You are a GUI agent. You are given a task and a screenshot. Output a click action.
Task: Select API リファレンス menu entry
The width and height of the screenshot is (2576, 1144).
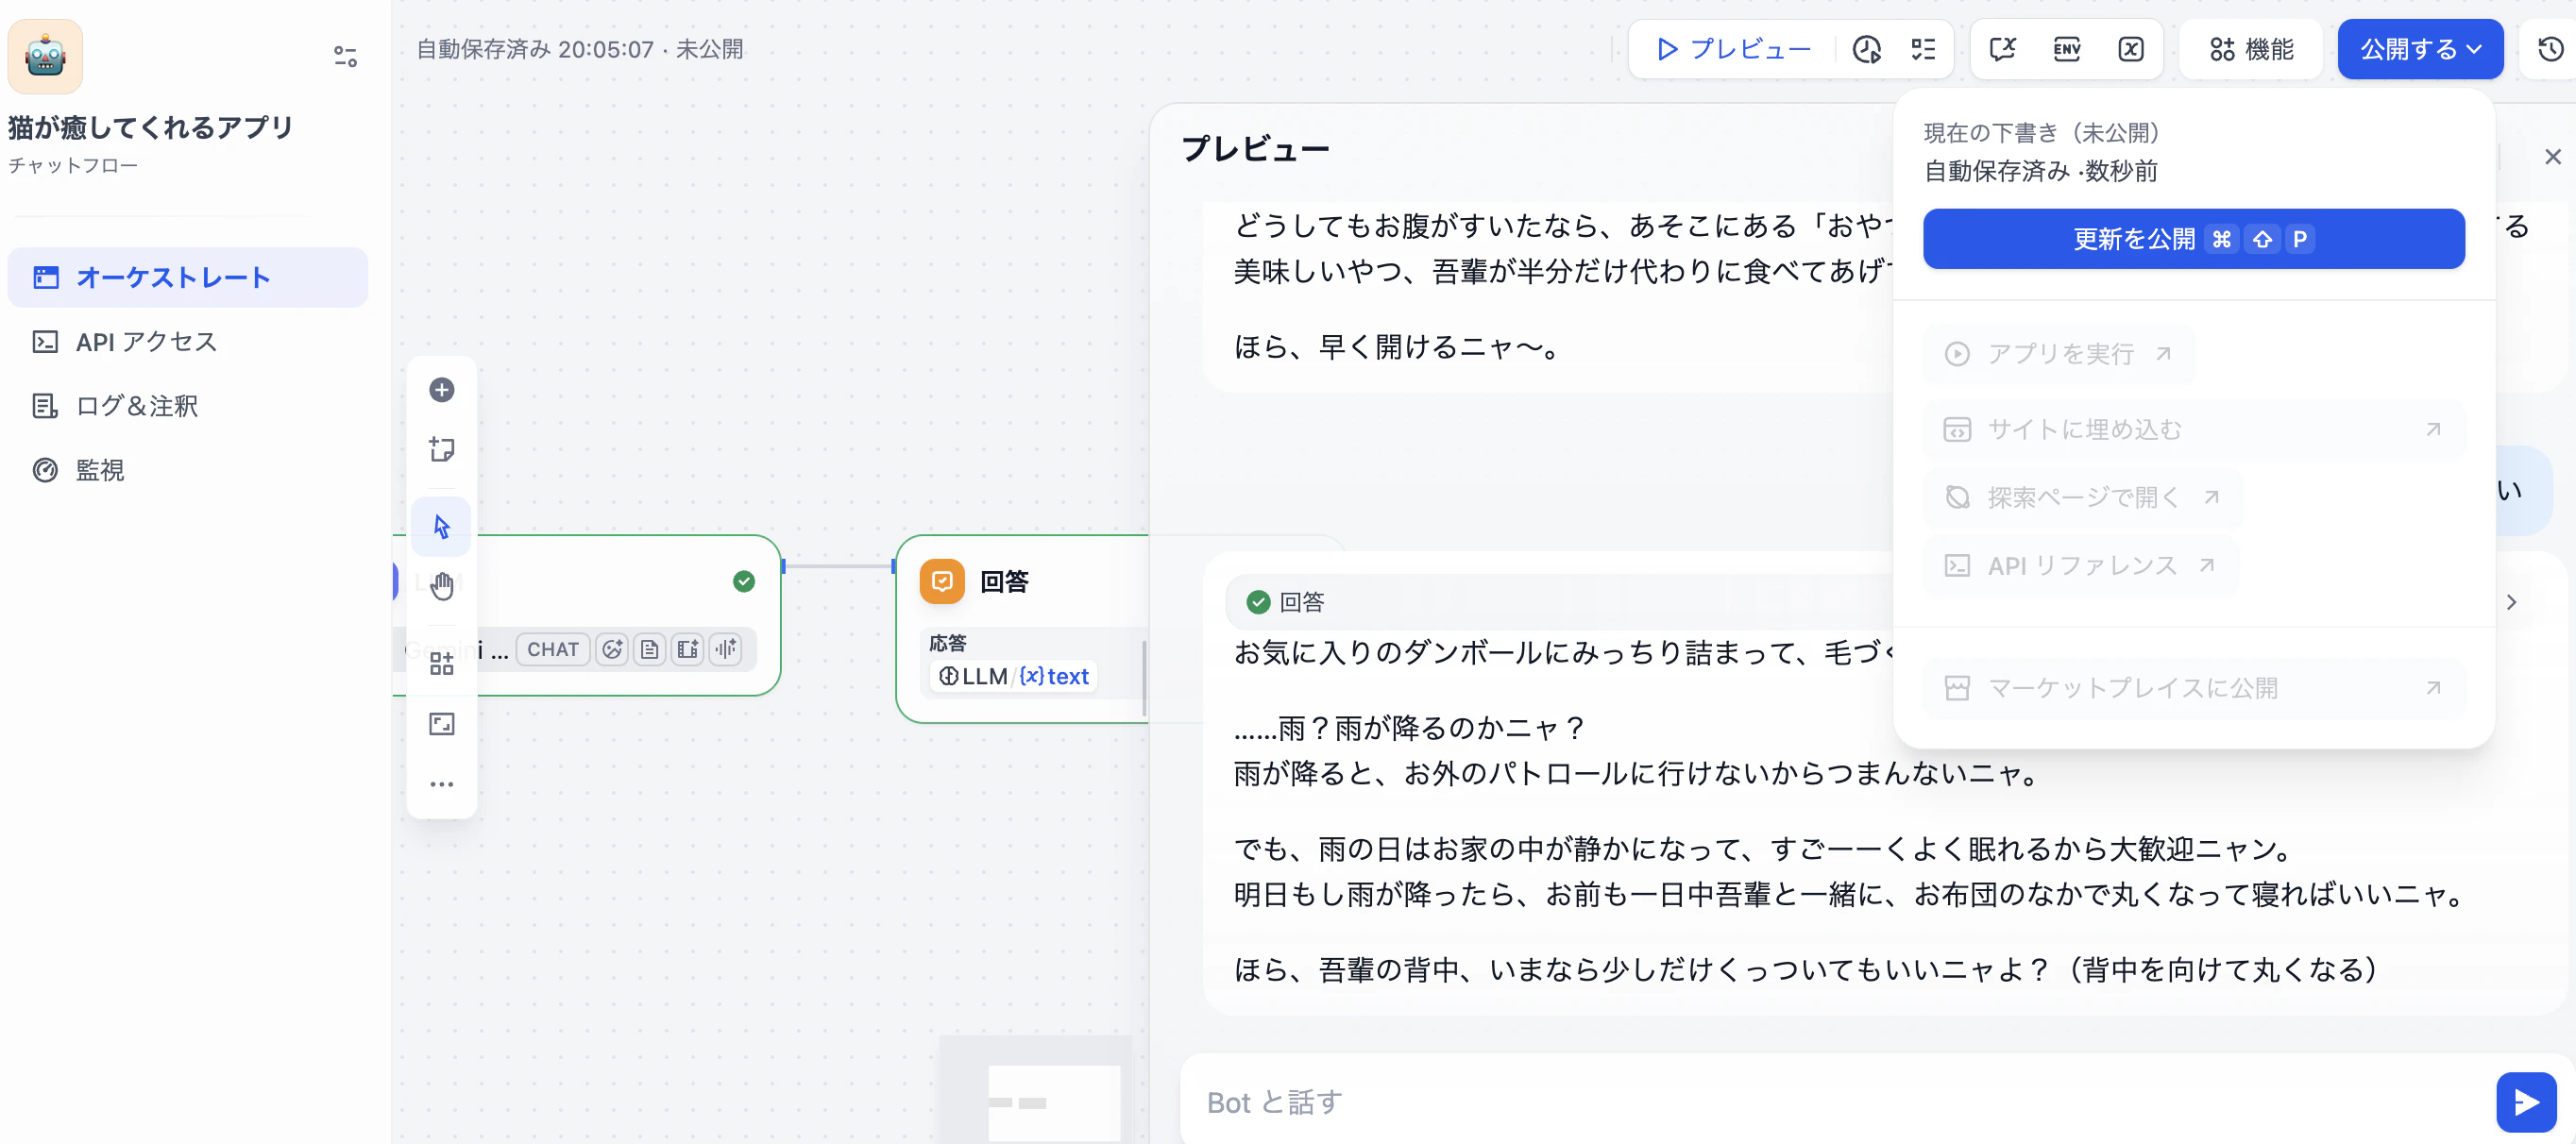pyautogui.click(x=2080, y=566)
